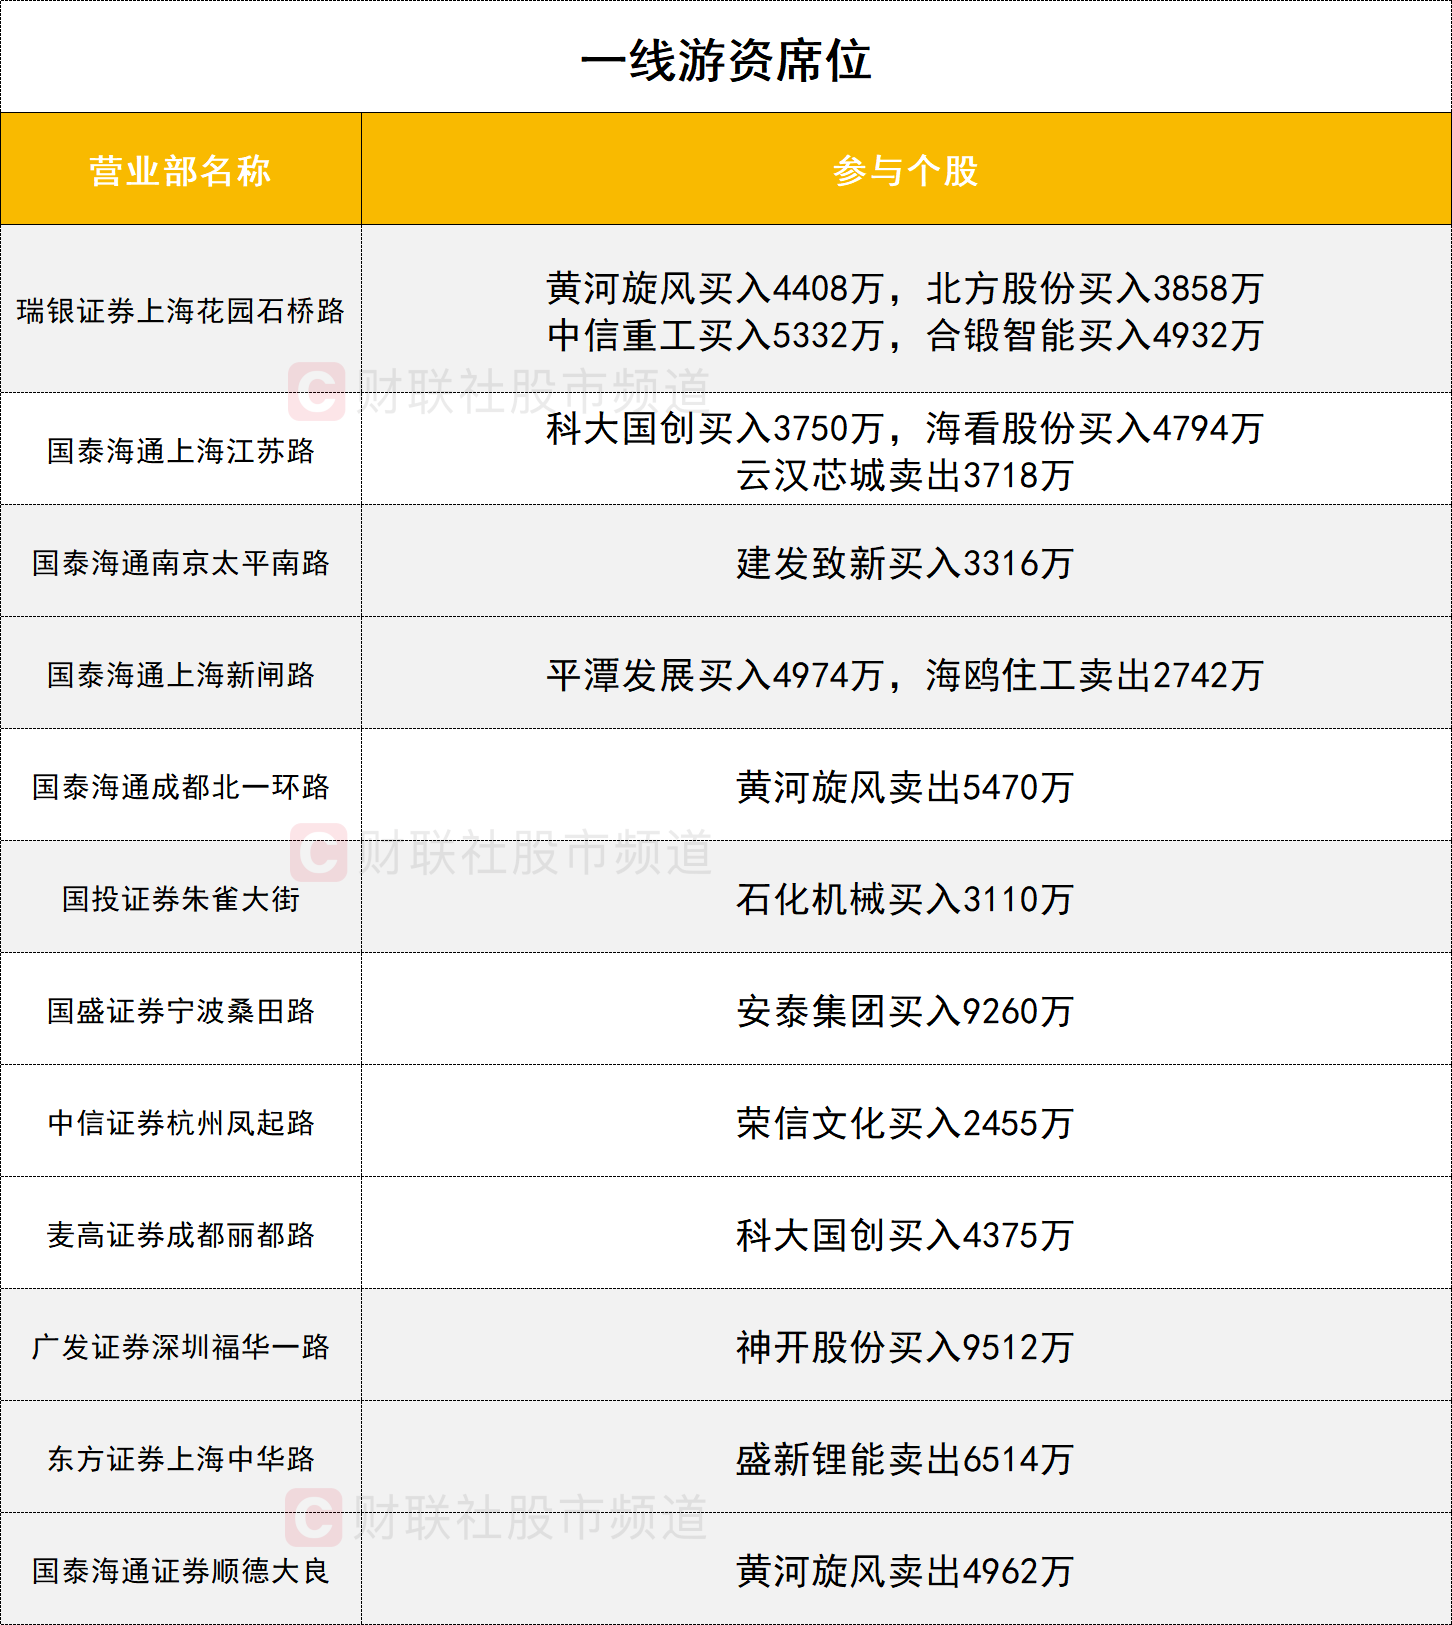The width and height of the screenshot is (1452, 1625).
Task: Select the 东方证券上海中华路 cell
Action: click(180, 1459)
